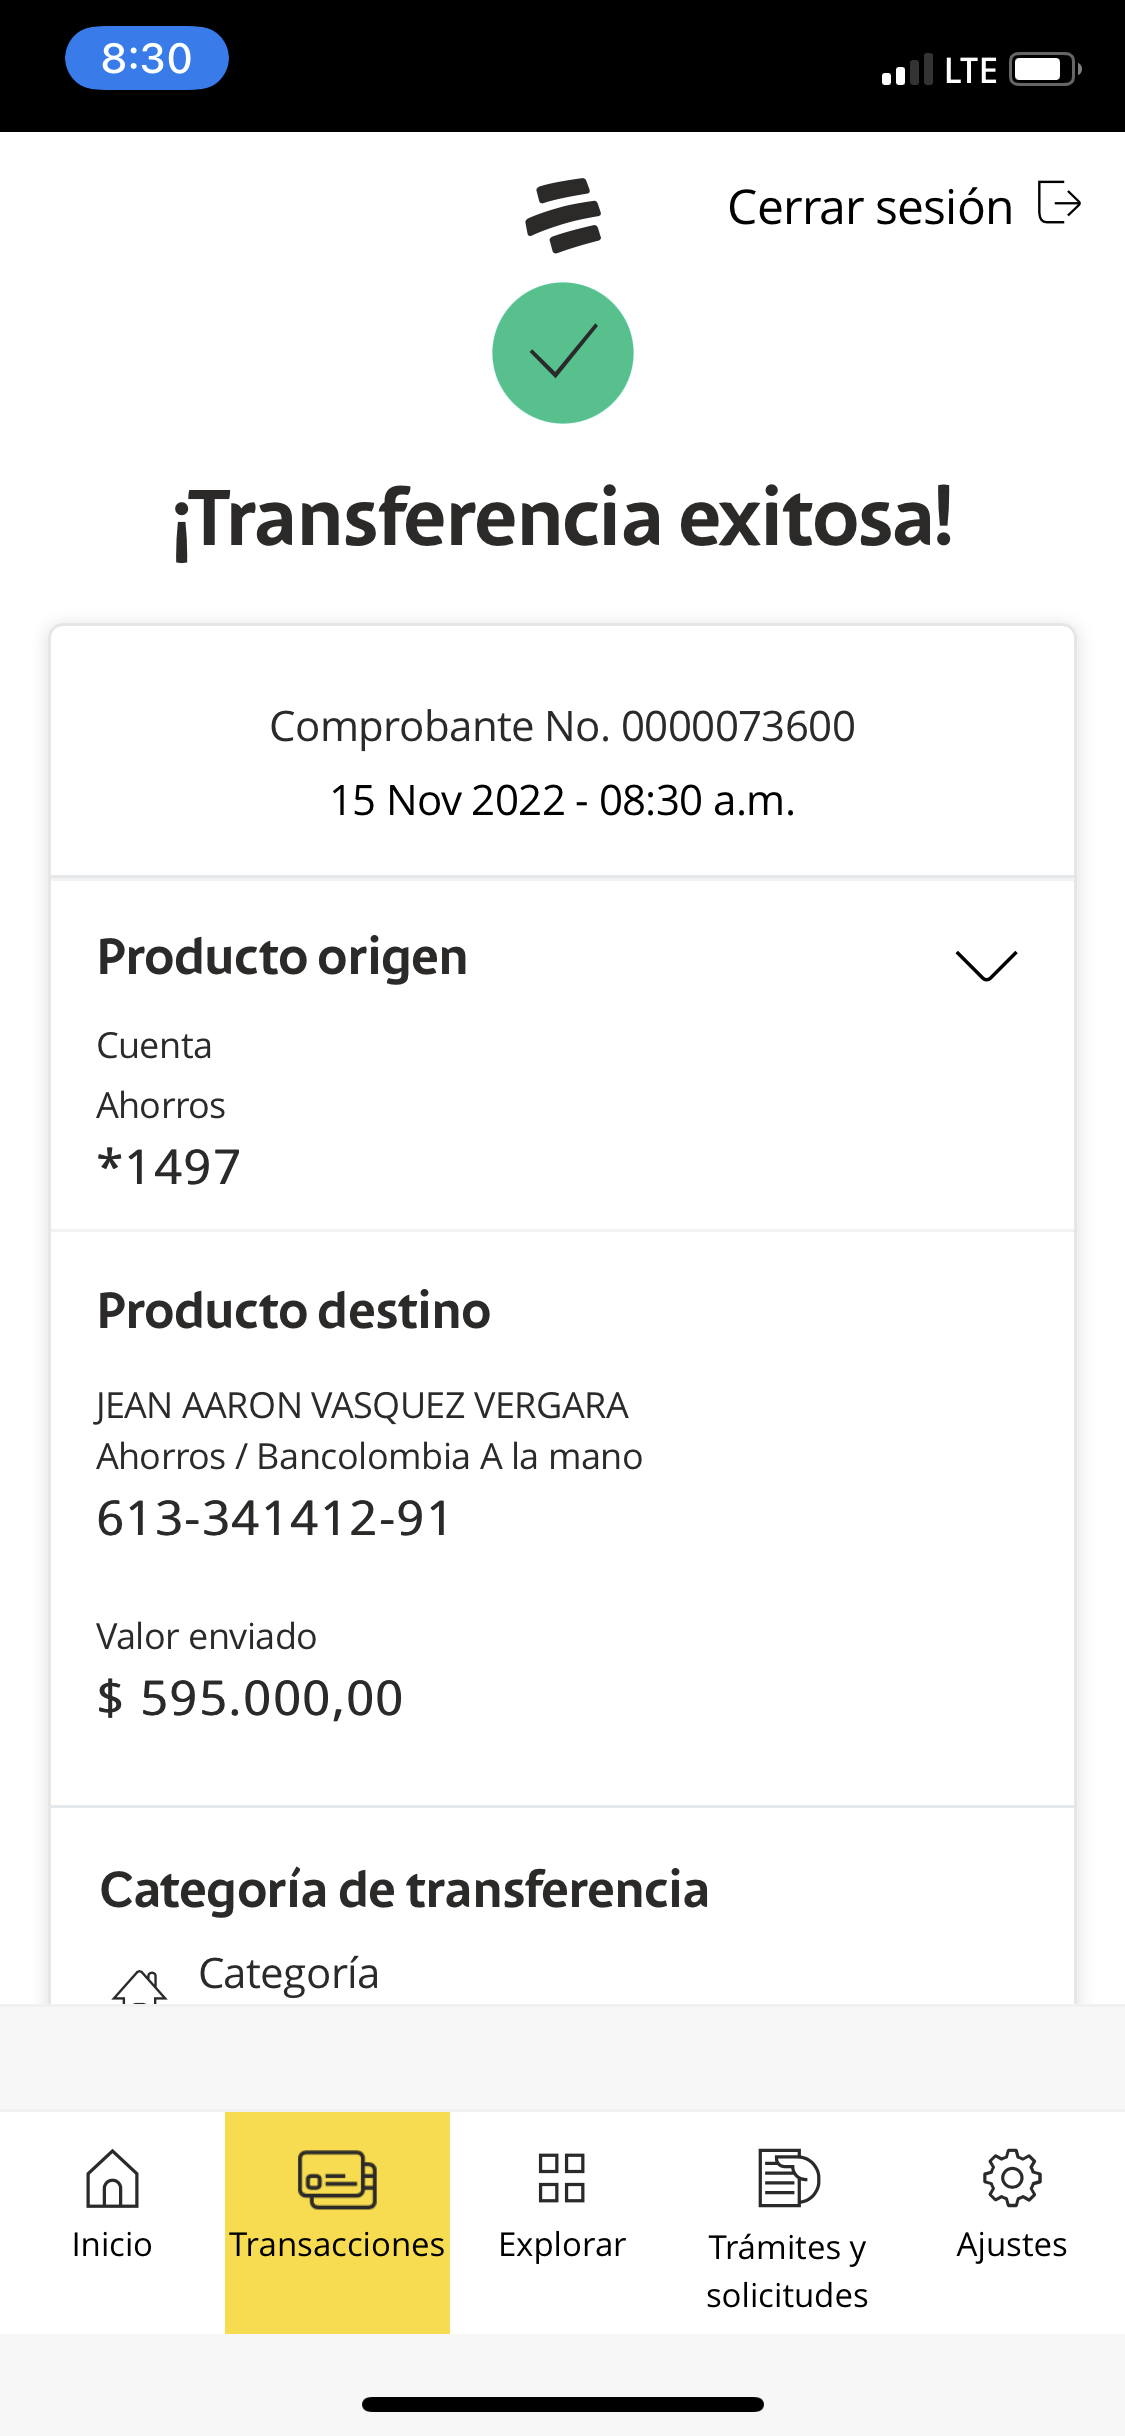Tap the green success checkmark icon
The image size is (1125, 2436).
tap(563, 353)
